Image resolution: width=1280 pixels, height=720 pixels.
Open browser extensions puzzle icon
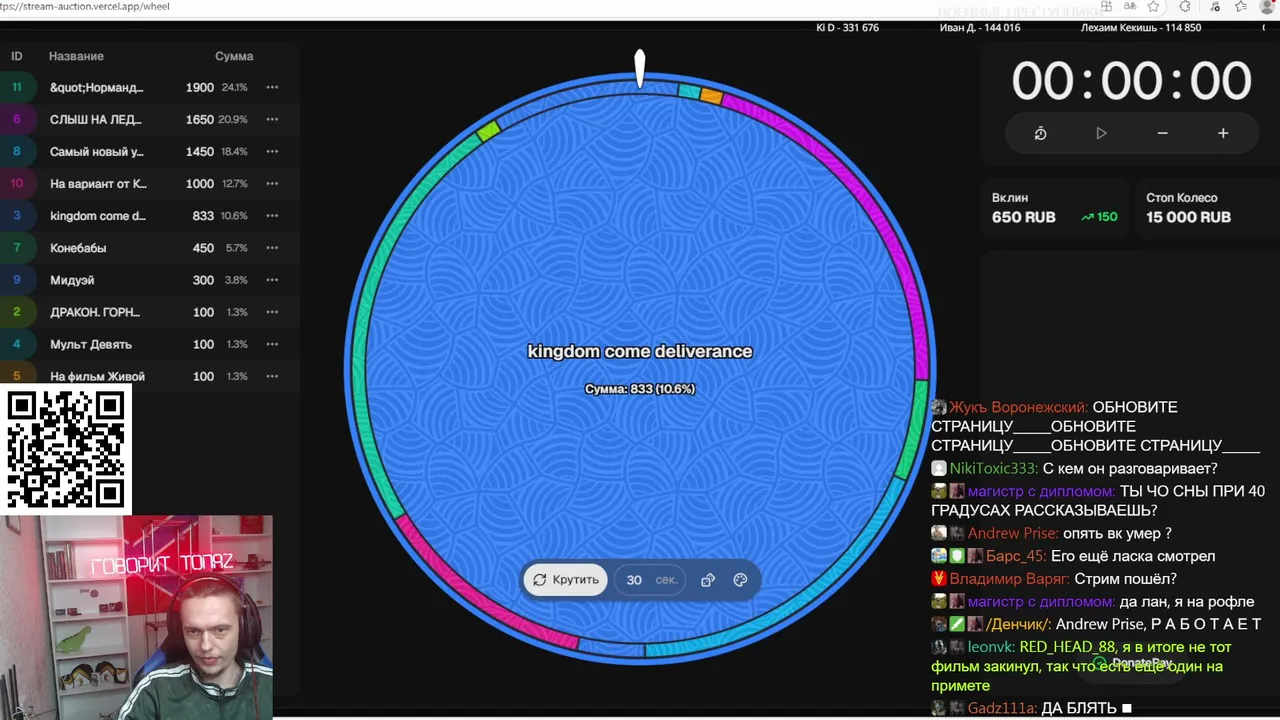1185,6
